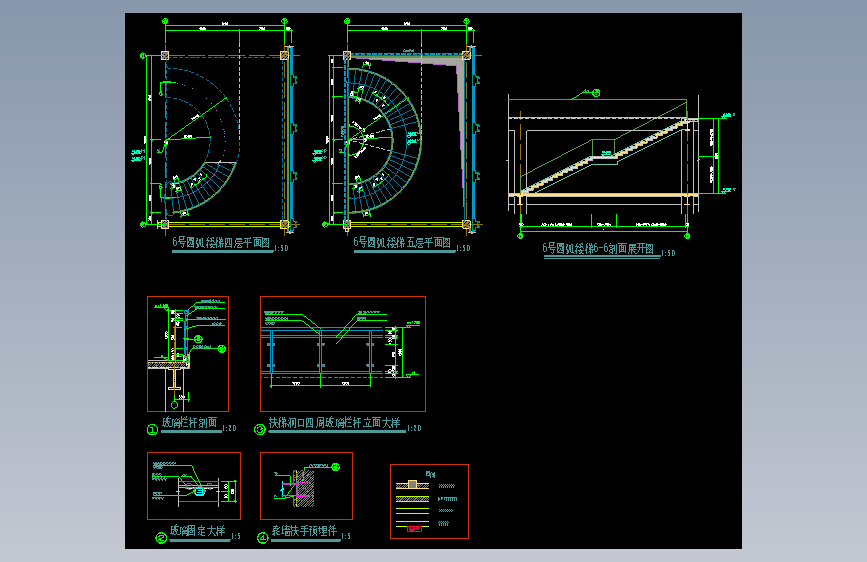Select the title 6号圆弧楼梯四层平面图

point(221,242)
